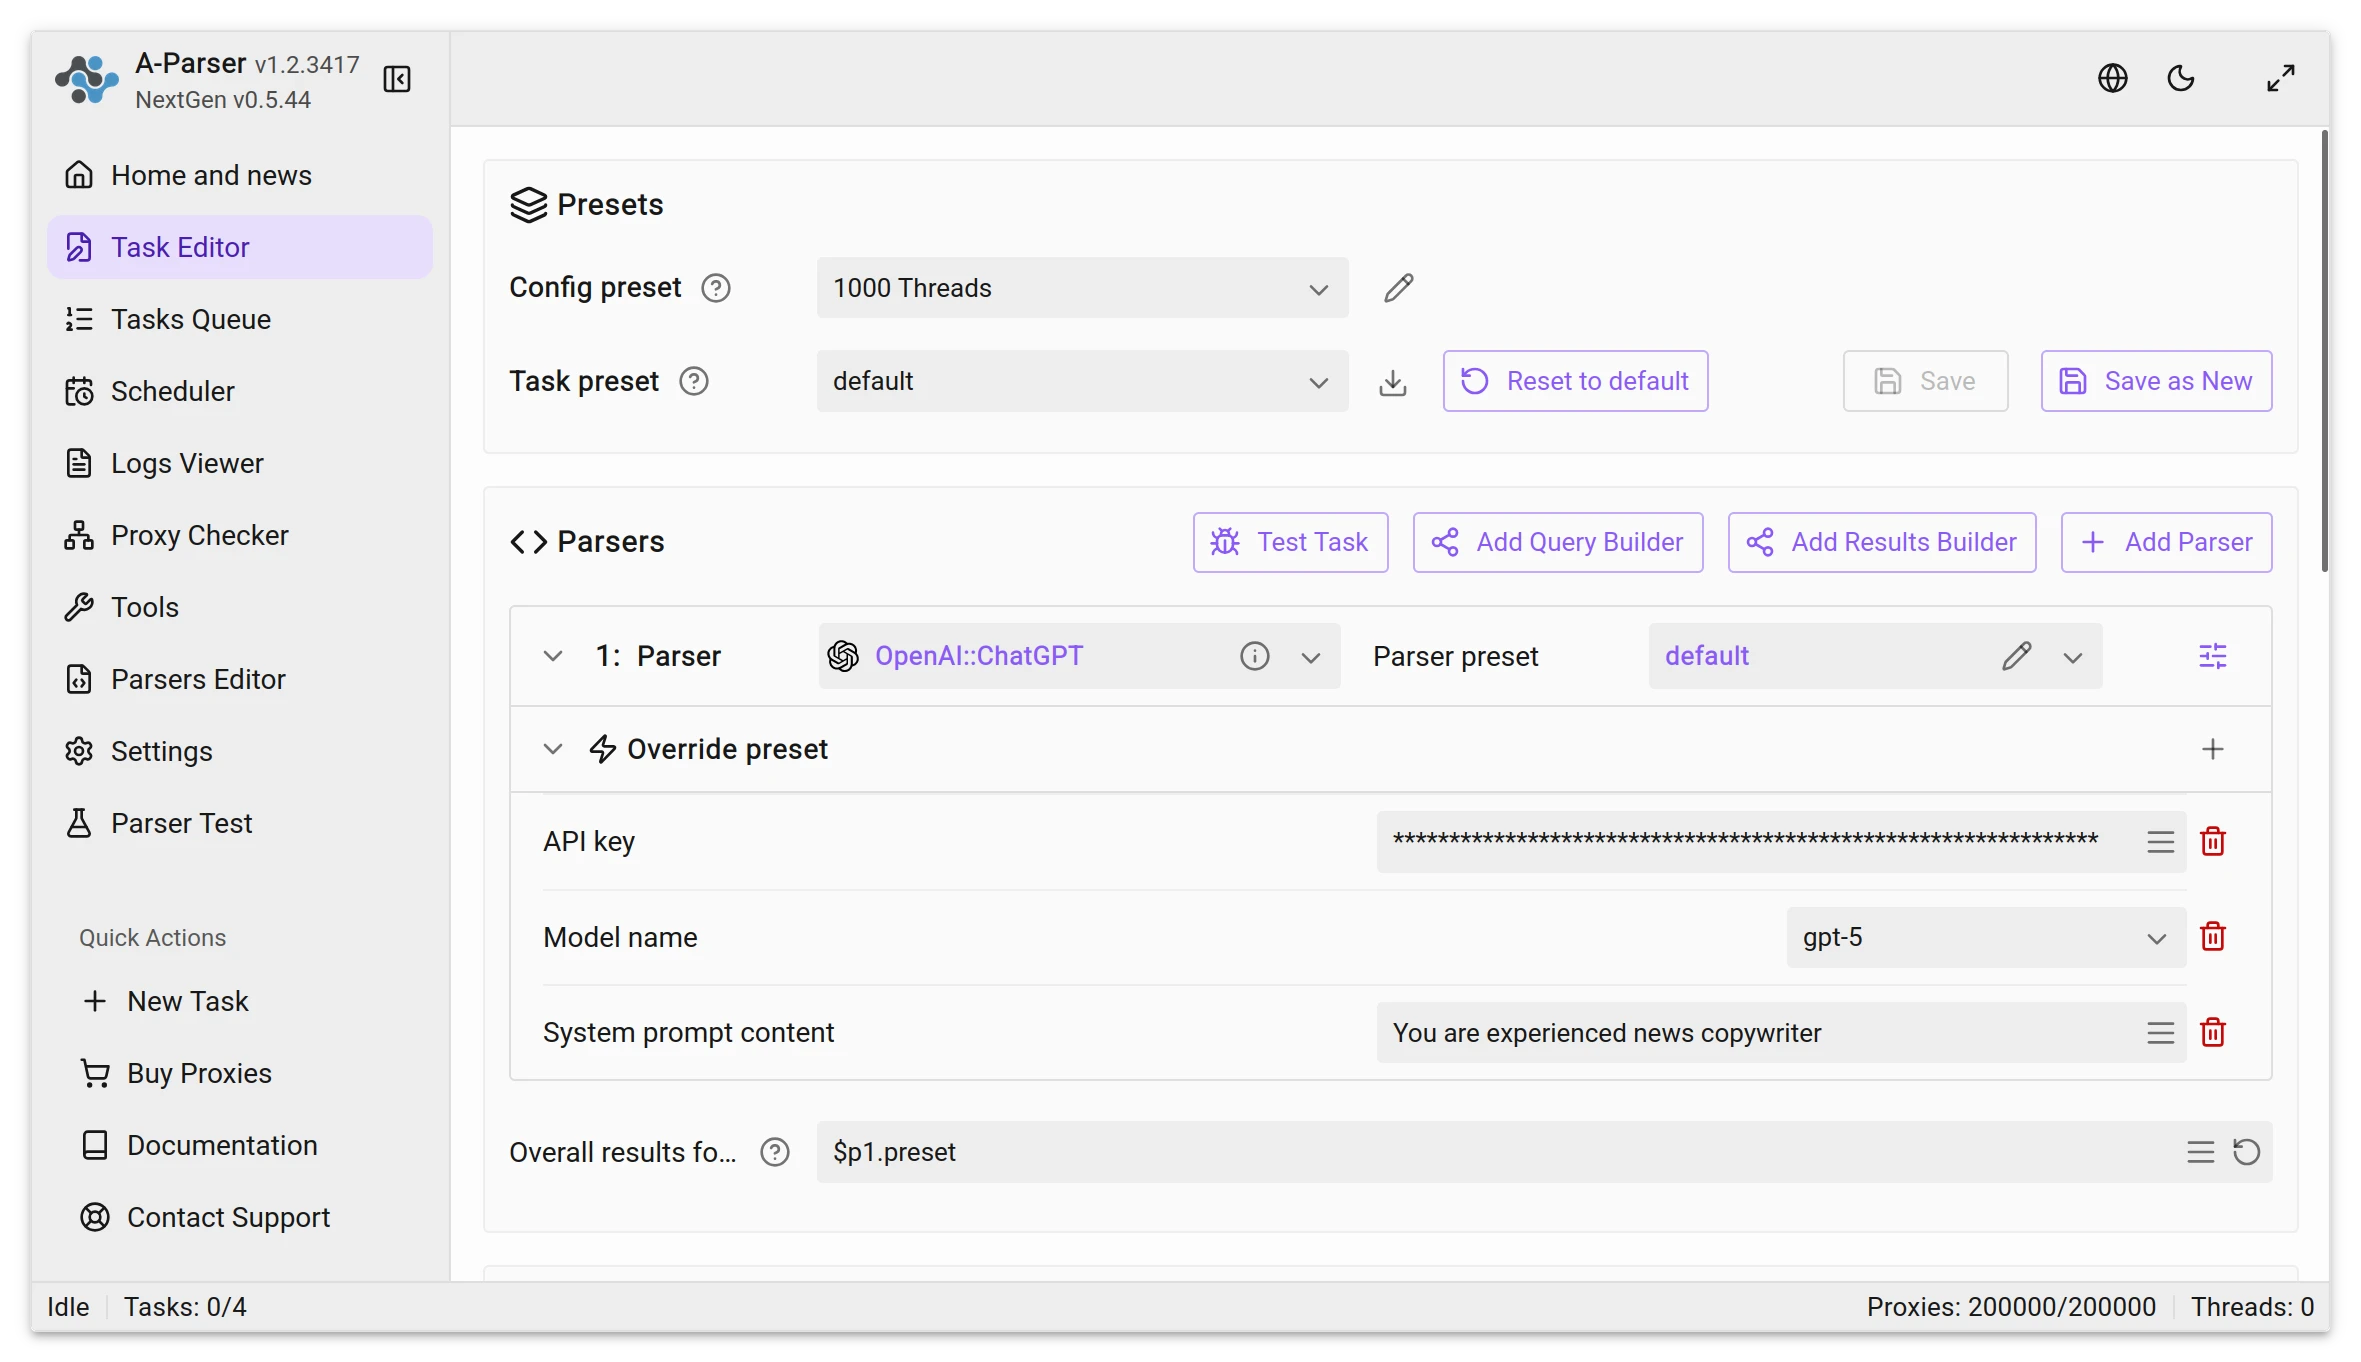Open the Buy Proxies link

[x=239, y=1073]
